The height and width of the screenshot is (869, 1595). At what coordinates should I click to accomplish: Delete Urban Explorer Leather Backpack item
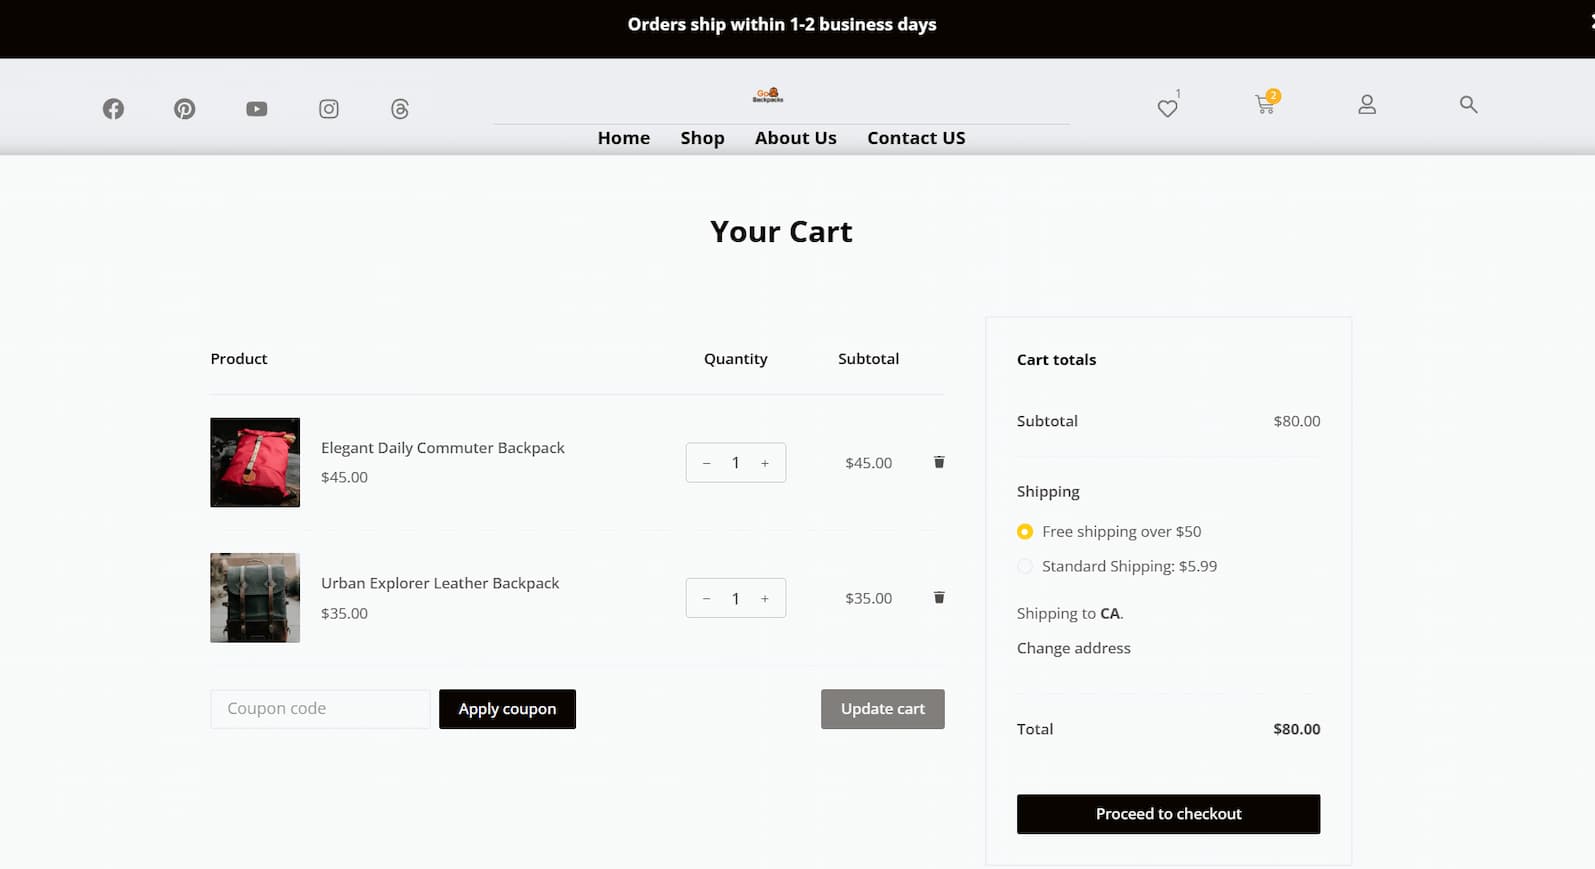939,598
